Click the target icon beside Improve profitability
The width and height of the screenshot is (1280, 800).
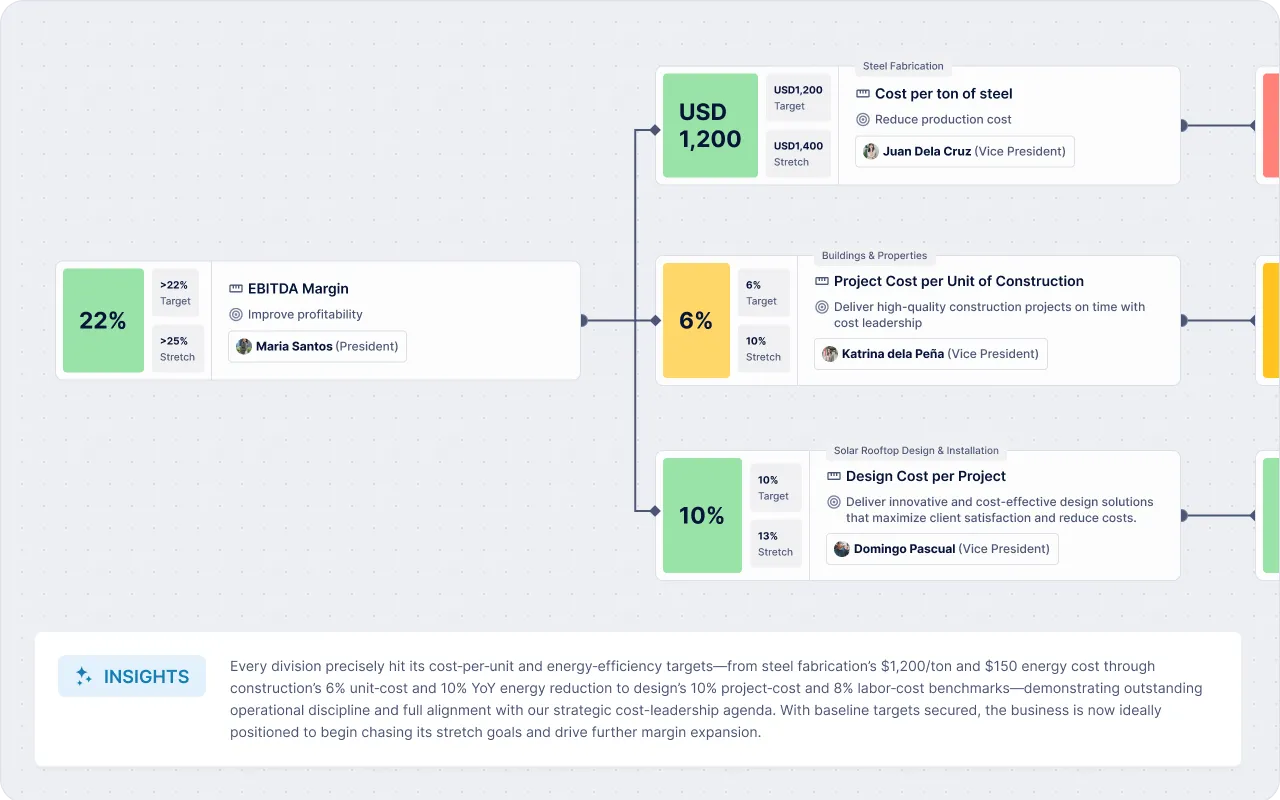(236, 314)
